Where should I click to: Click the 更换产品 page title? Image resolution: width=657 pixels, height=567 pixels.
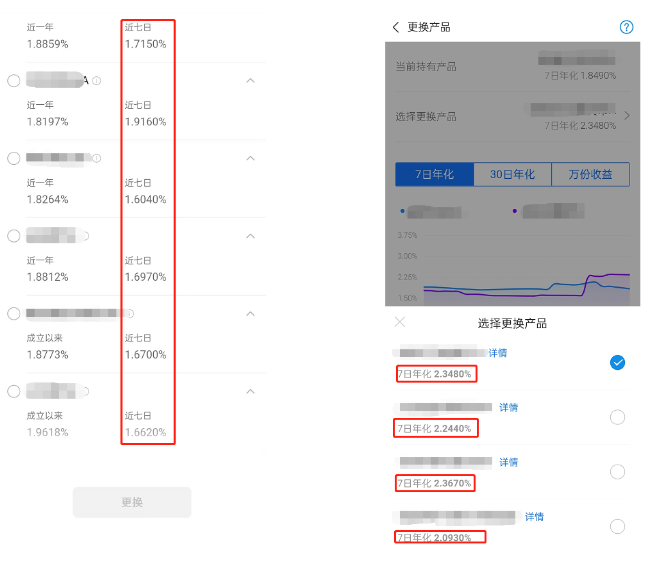pos(429,27)
